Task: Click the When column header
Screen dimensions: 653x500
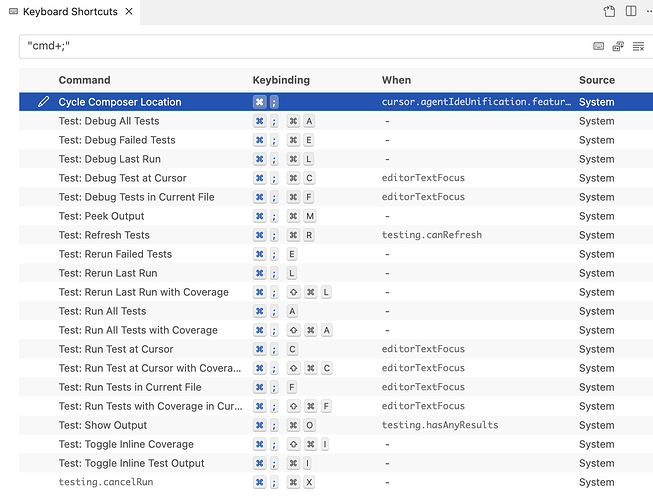Action: [x=397, y=80]
